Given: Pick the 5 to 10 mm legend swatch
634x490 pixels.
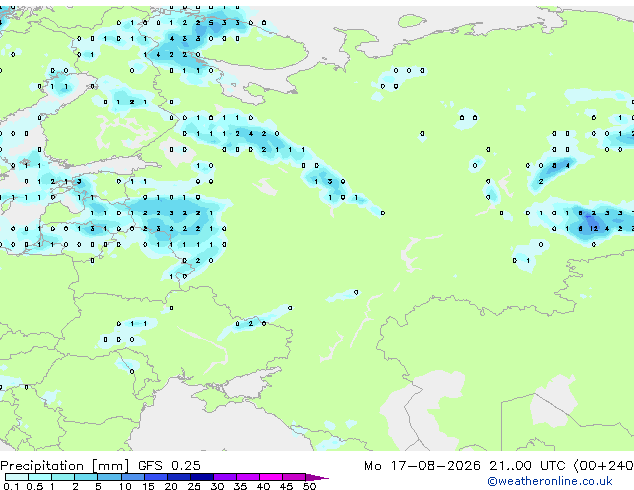Looking at the screenshot, I should (109, 477).
